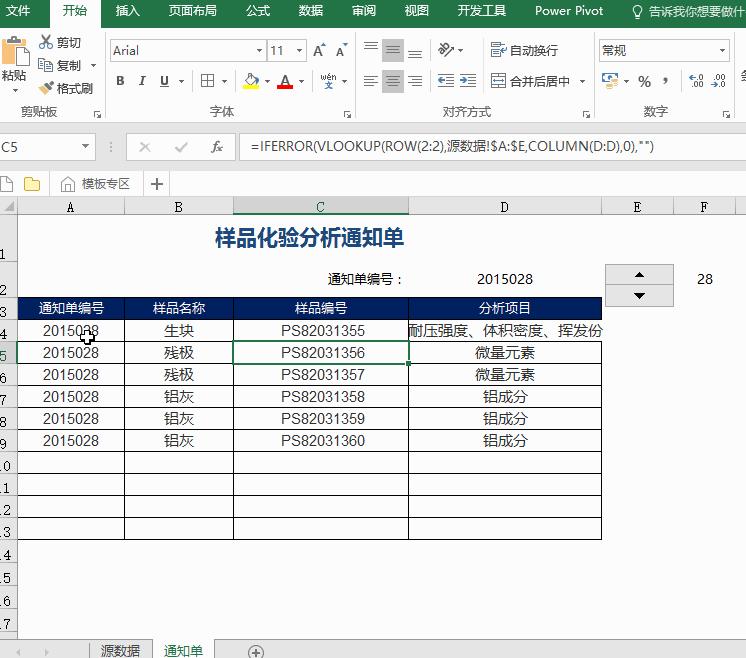Apply red font color A
The width and height of the screenshot is (746, 658).
click(285, 81)
